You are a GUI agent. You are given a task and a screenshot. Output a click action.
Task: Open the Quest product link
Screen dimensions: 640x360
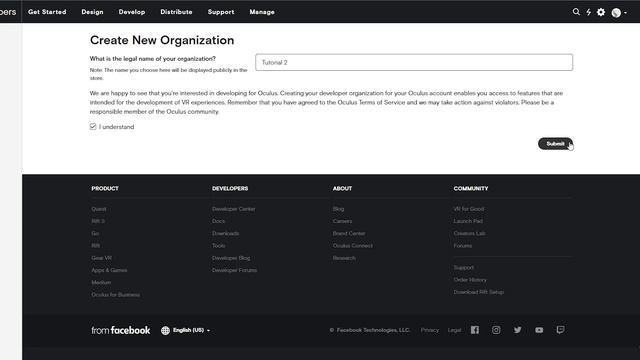point(99,209)
